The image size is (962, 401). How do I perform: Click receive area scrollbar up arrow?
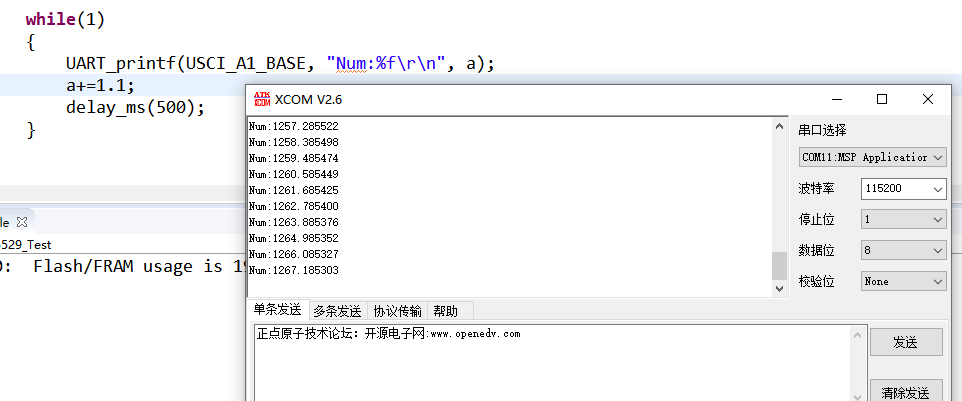(x=779, y=126)
